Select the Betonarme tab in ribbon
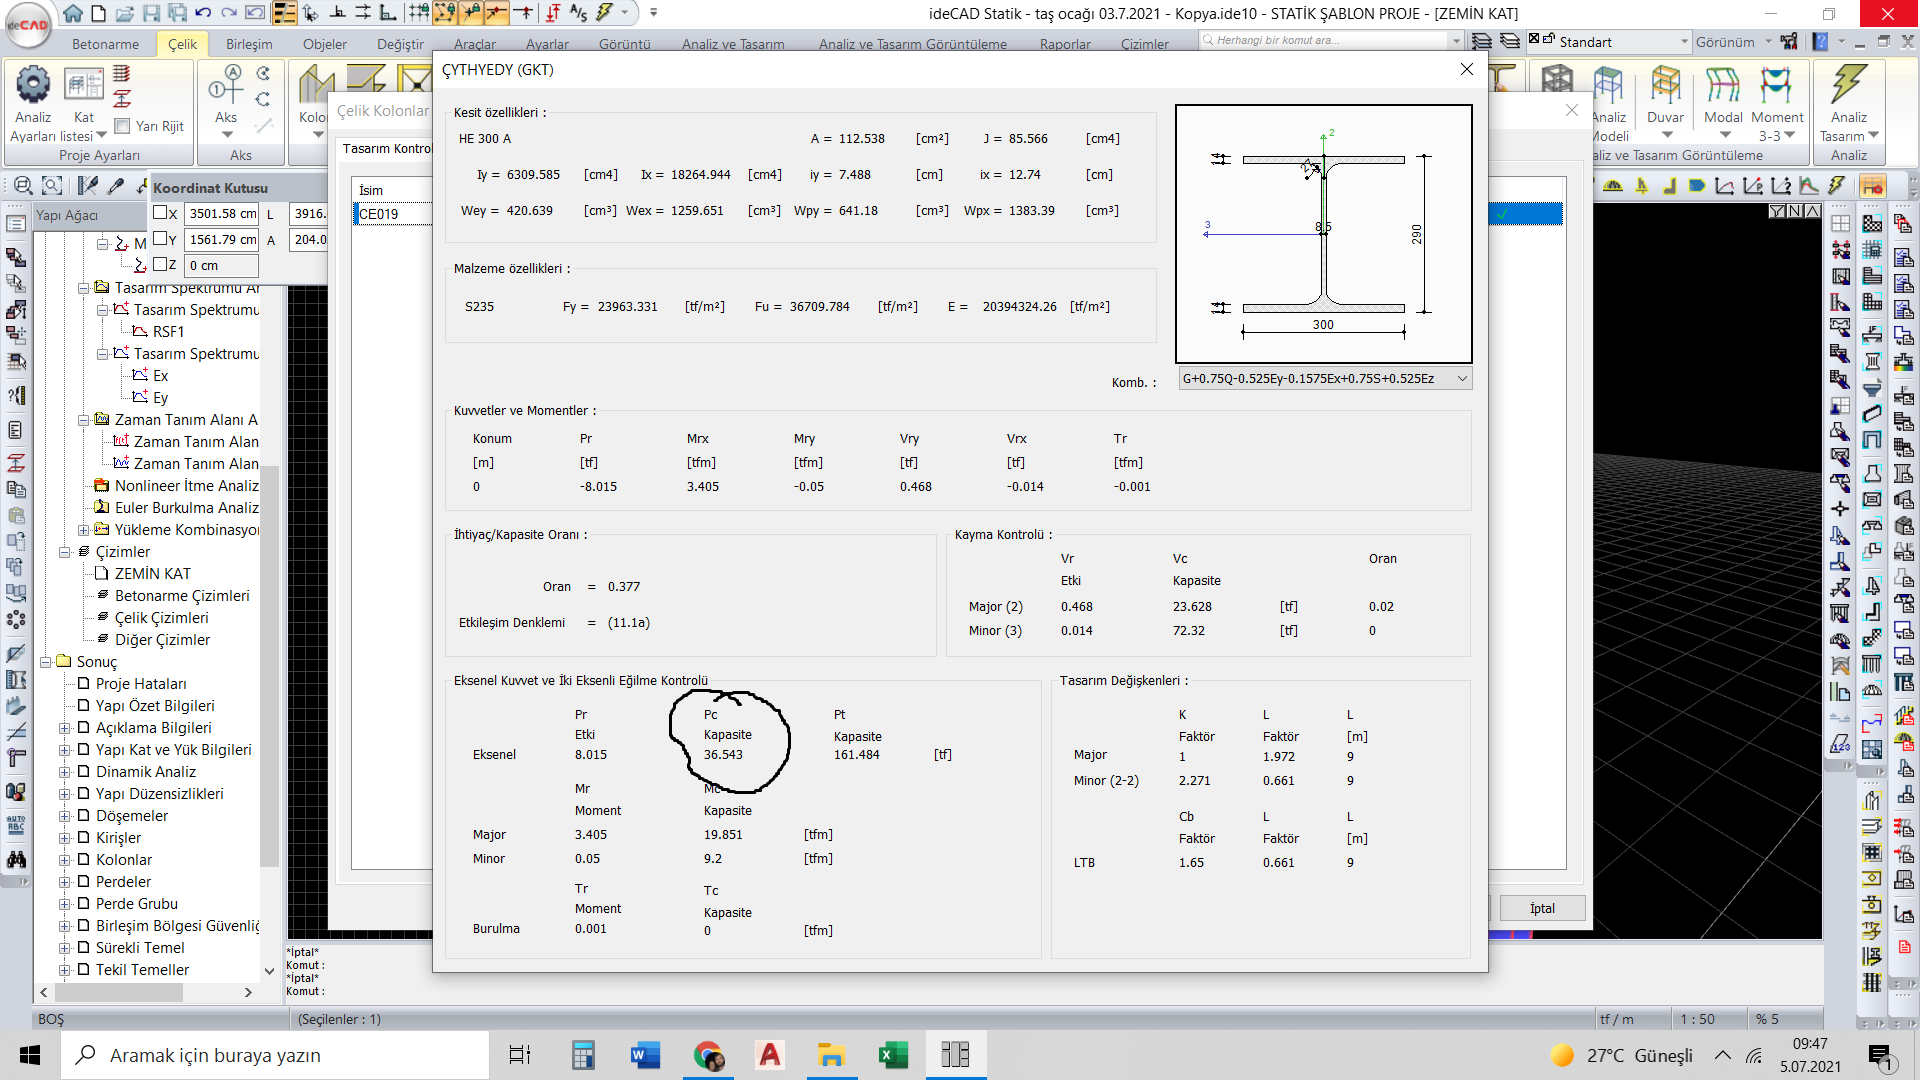The height and width of the screenshot is (1080, 1920). click(x=105, y=44)
